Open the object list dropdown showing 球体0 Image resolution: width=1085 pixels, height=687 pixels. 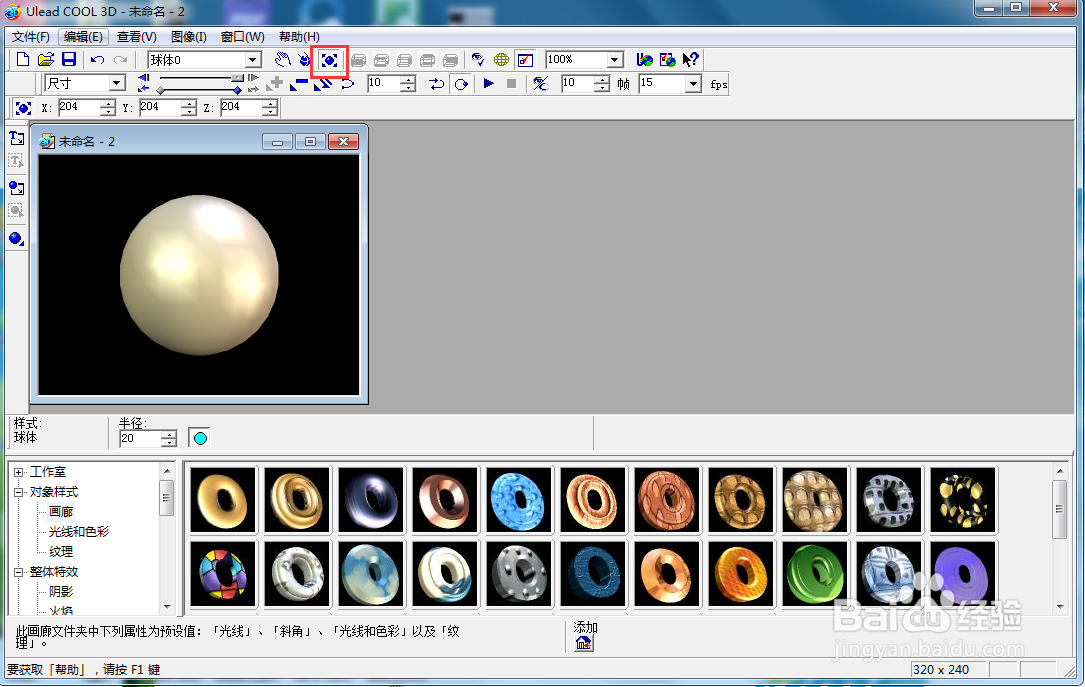(253, 60)
